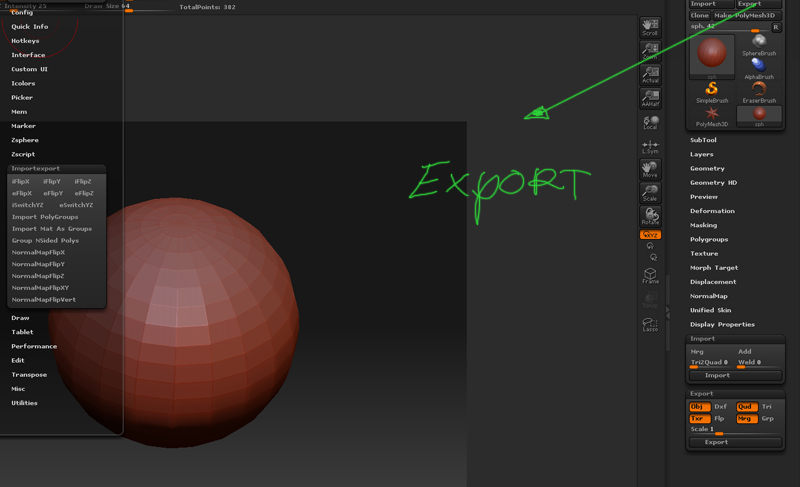Viewport: 800px width, 487px height.
Task: Expand the Morph Target sub-palette
Action: (x=714, y=268)
